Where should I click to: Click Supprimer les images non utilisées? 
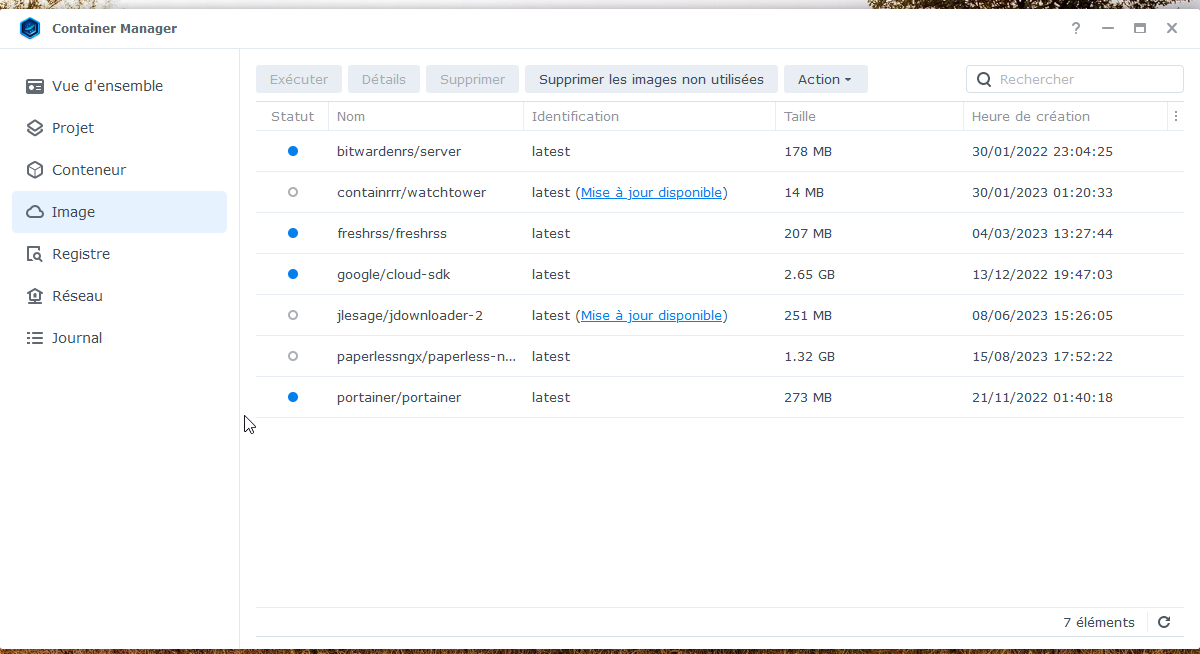click(651, 79)
